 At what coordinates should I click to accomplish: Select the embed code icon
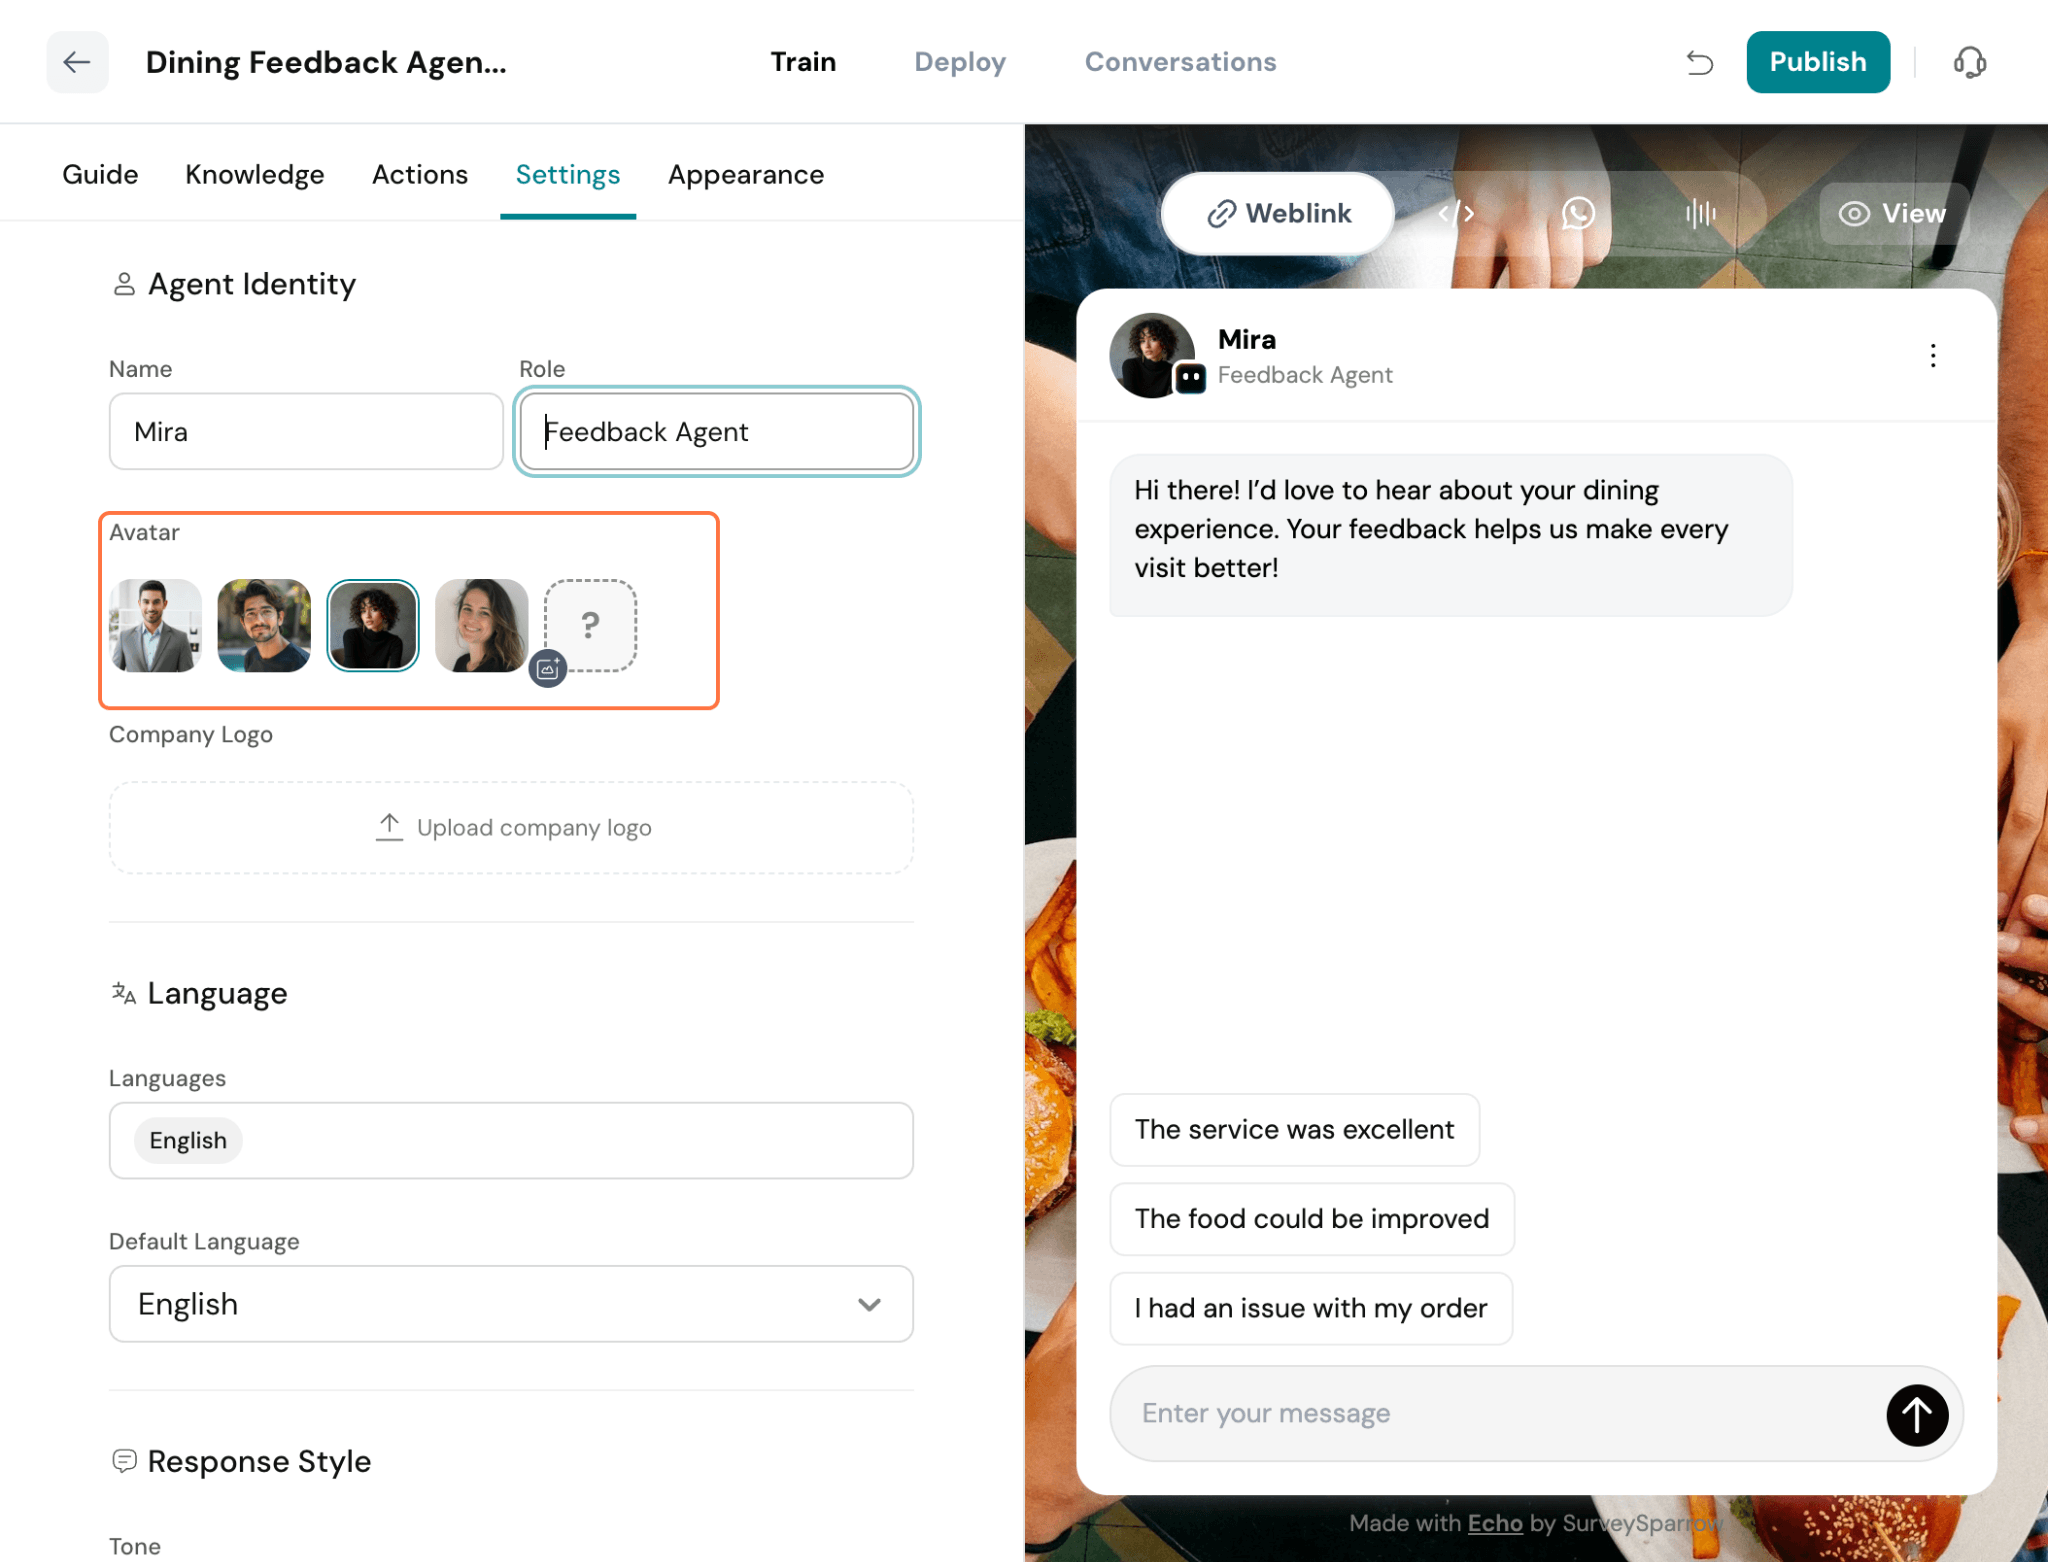(x=1456, y=213)
